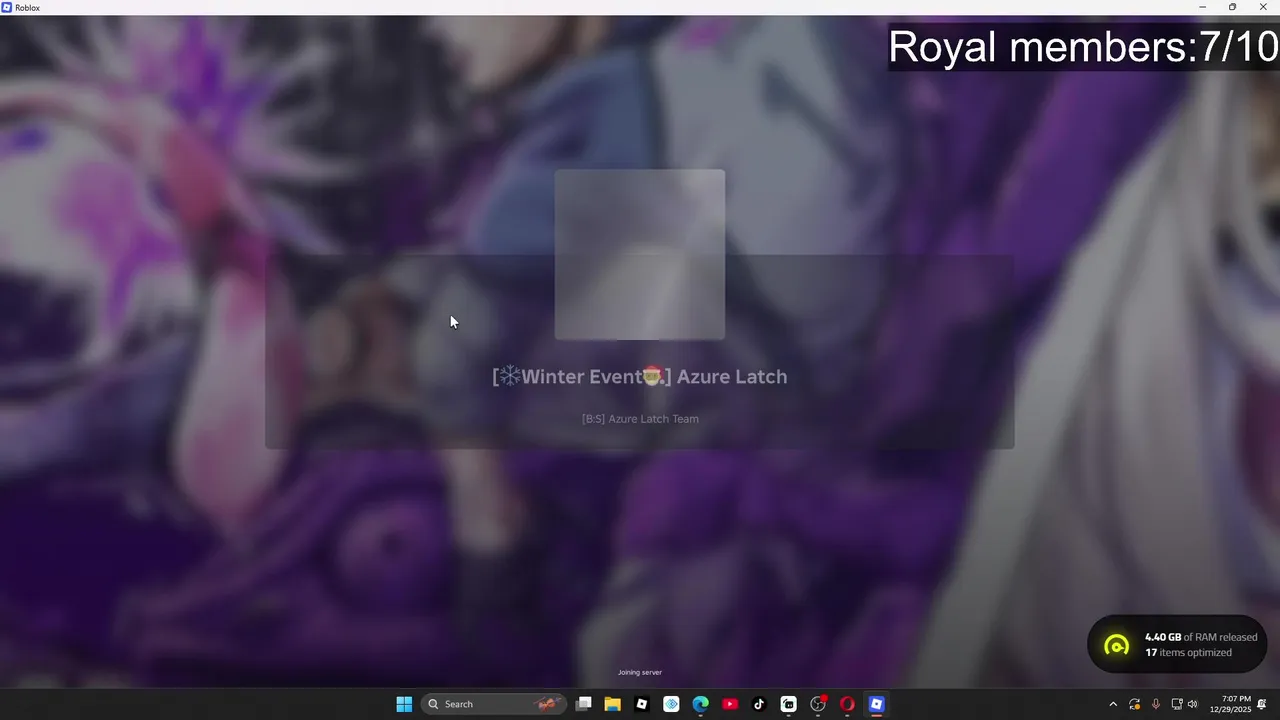Click the '17 items optimized' text
This screenshot has height=720, width=1280.
tap(1188, 652)
